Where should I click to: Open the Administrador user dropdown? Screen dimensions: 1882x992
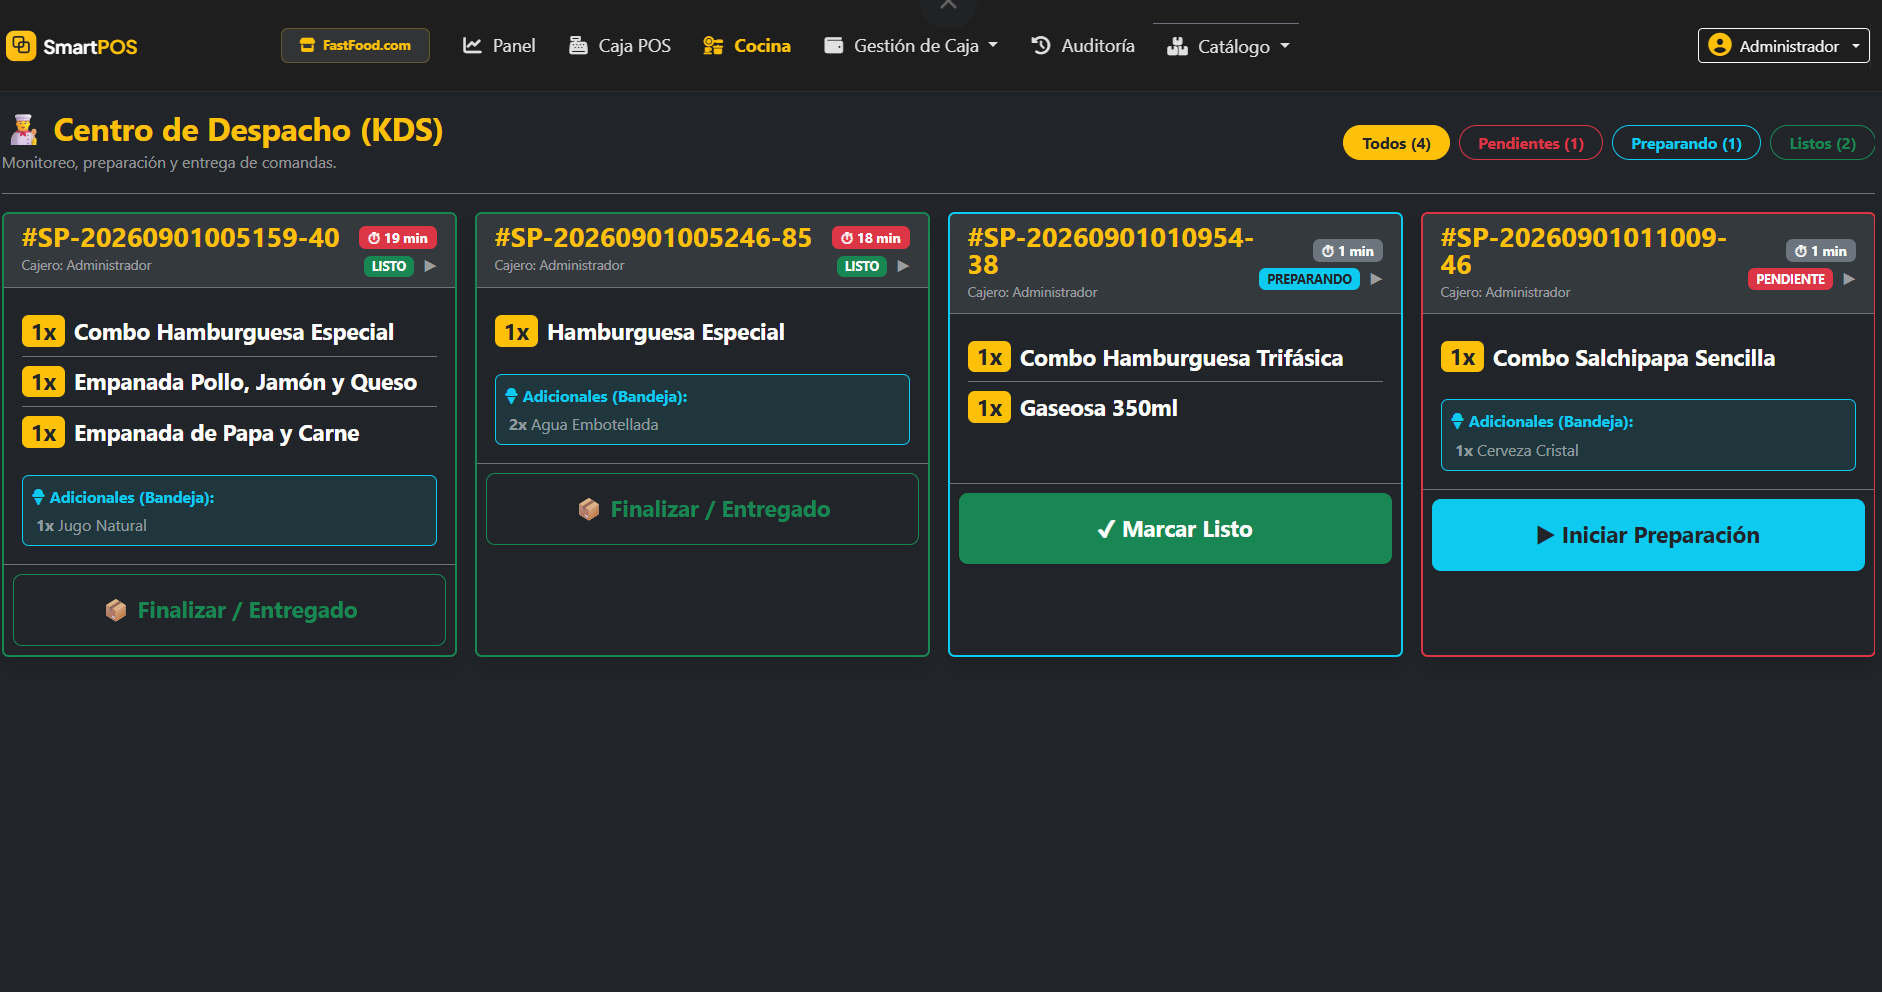click(1783, 46)
